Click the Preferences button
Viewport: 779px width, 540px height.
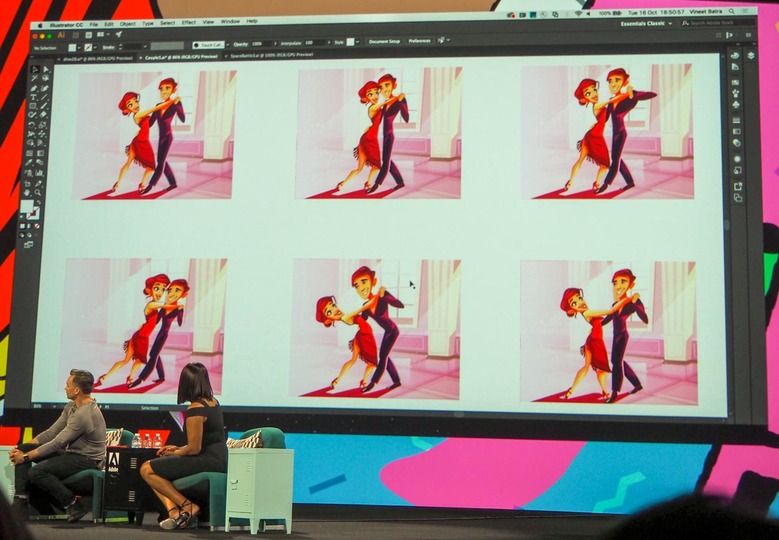420,41
